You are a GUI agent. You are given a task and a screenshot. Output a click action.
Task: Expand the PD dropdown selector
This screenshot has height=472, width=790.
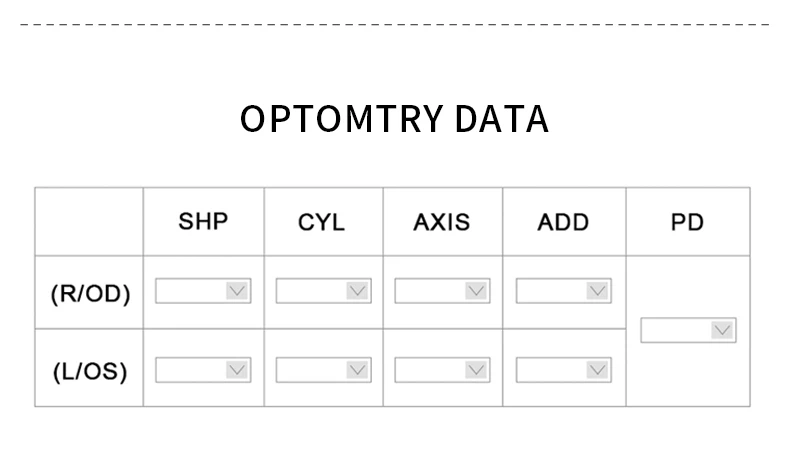tap(688, 330)
